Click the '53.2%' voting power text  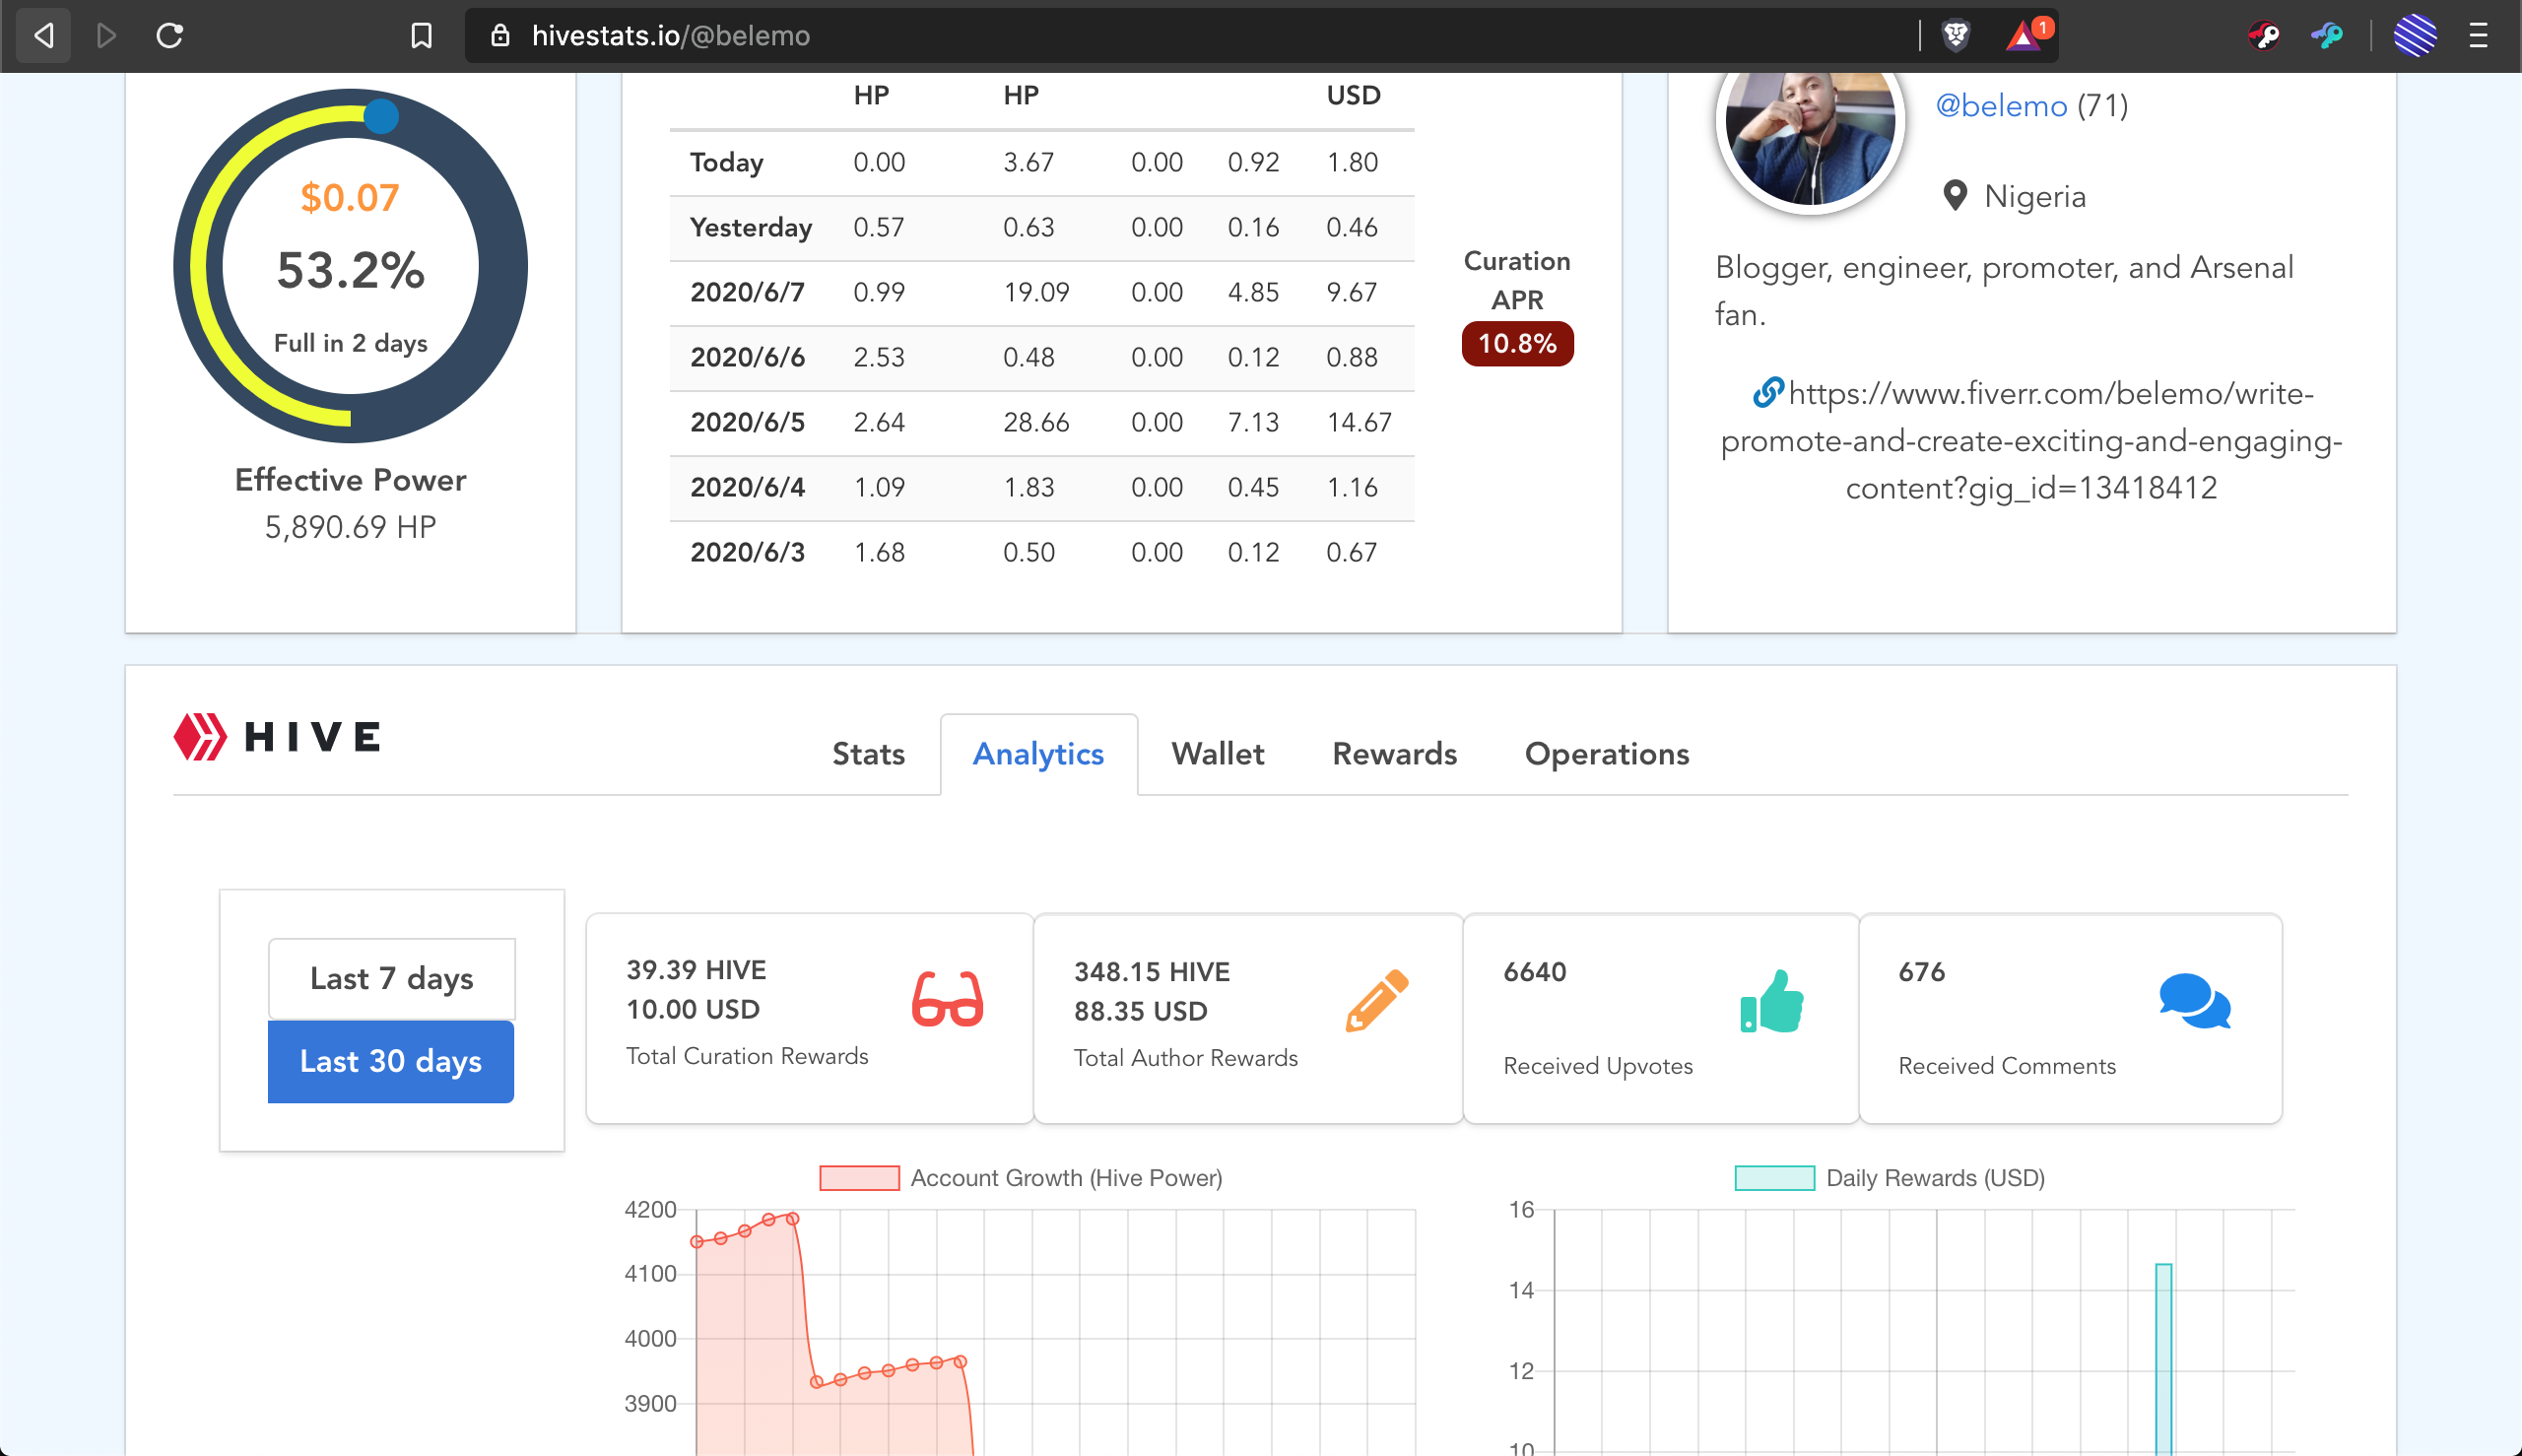(351, 270)
